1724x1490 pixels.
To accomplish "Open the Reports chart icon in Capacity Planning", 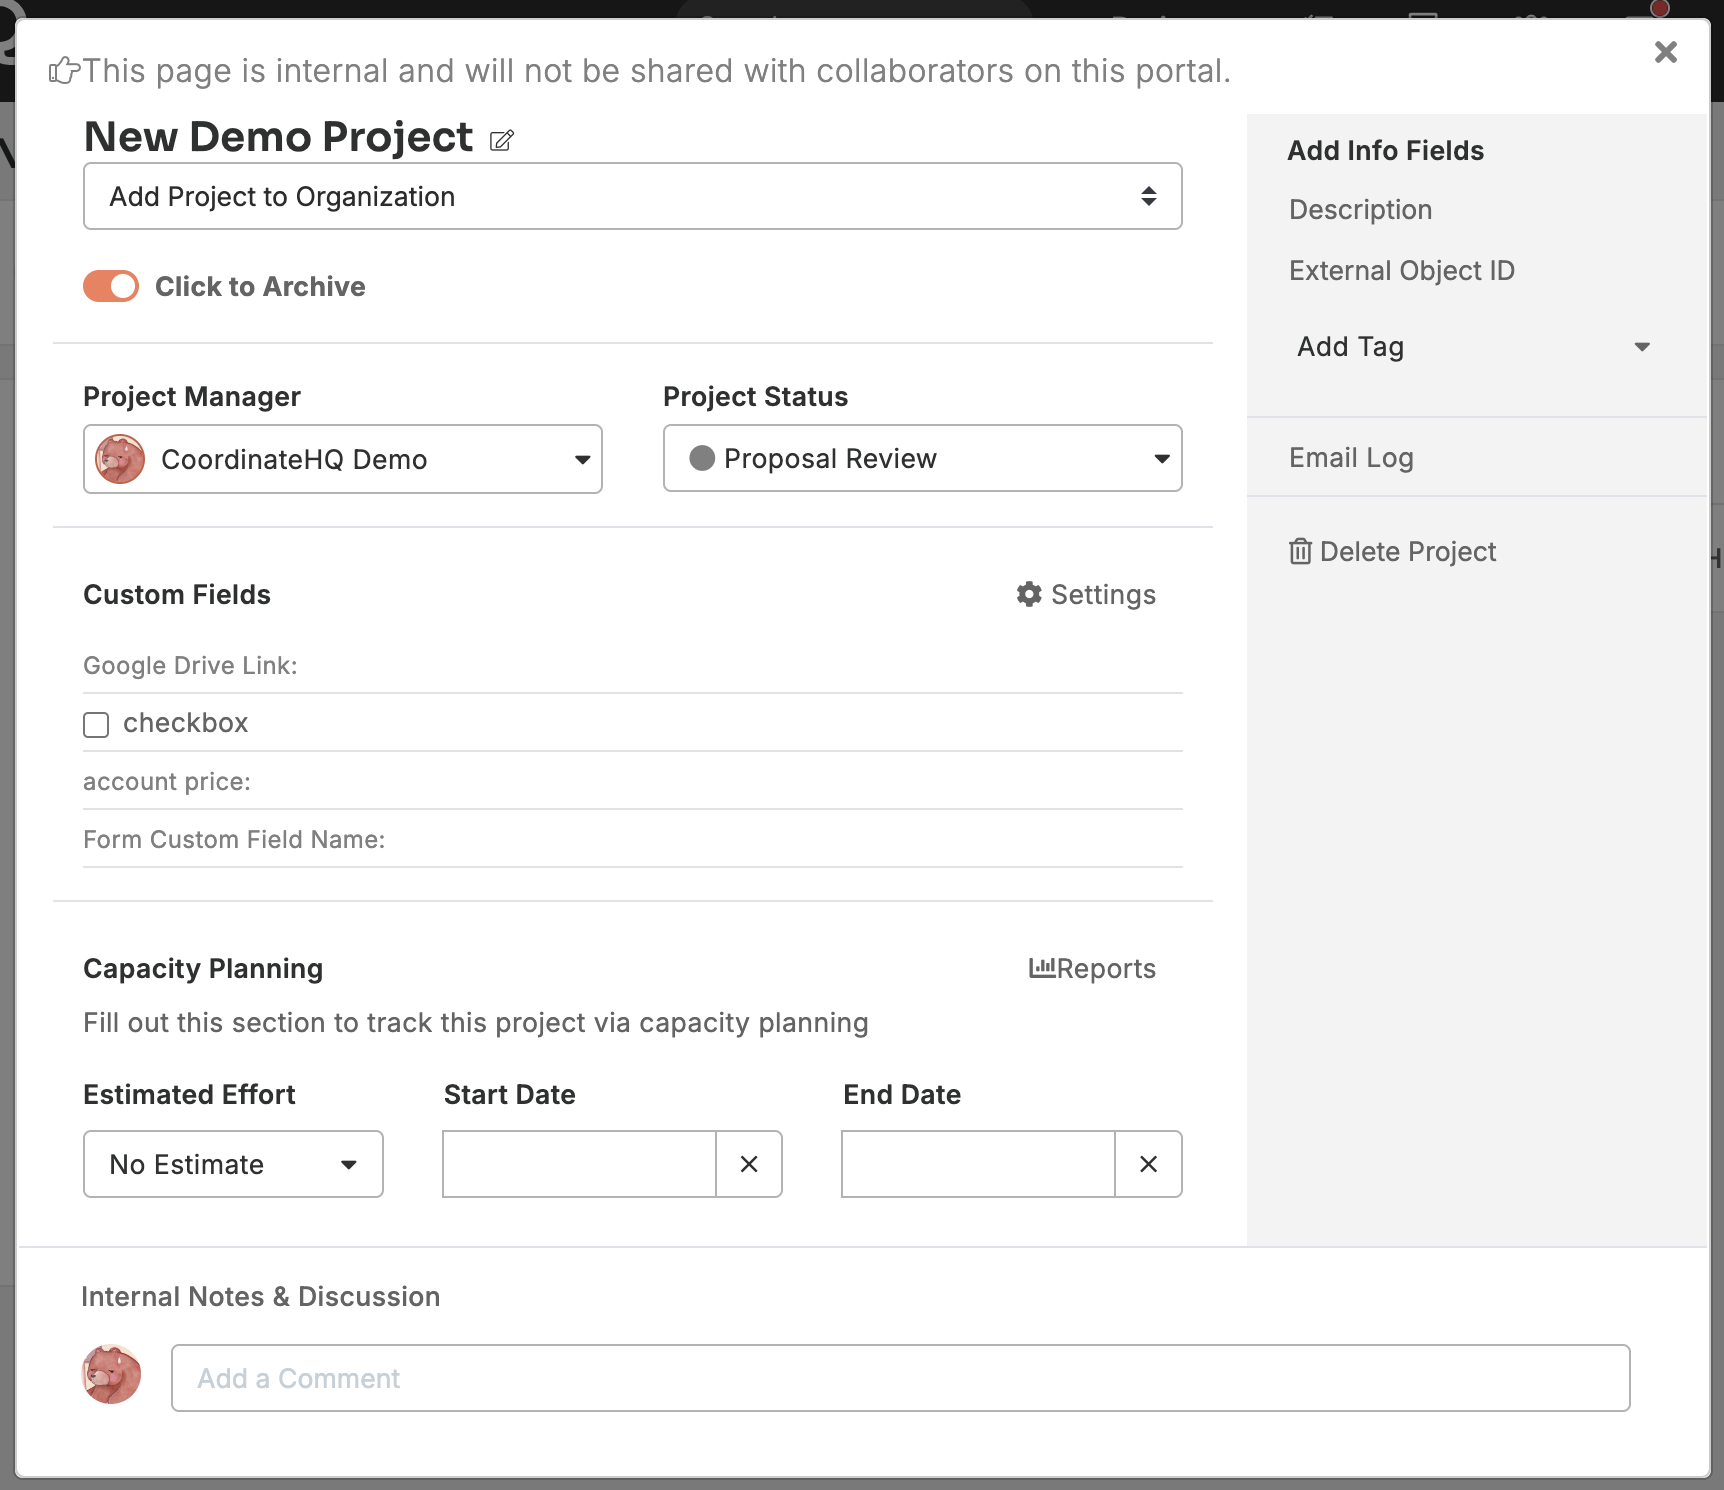I will (1042, 967).
